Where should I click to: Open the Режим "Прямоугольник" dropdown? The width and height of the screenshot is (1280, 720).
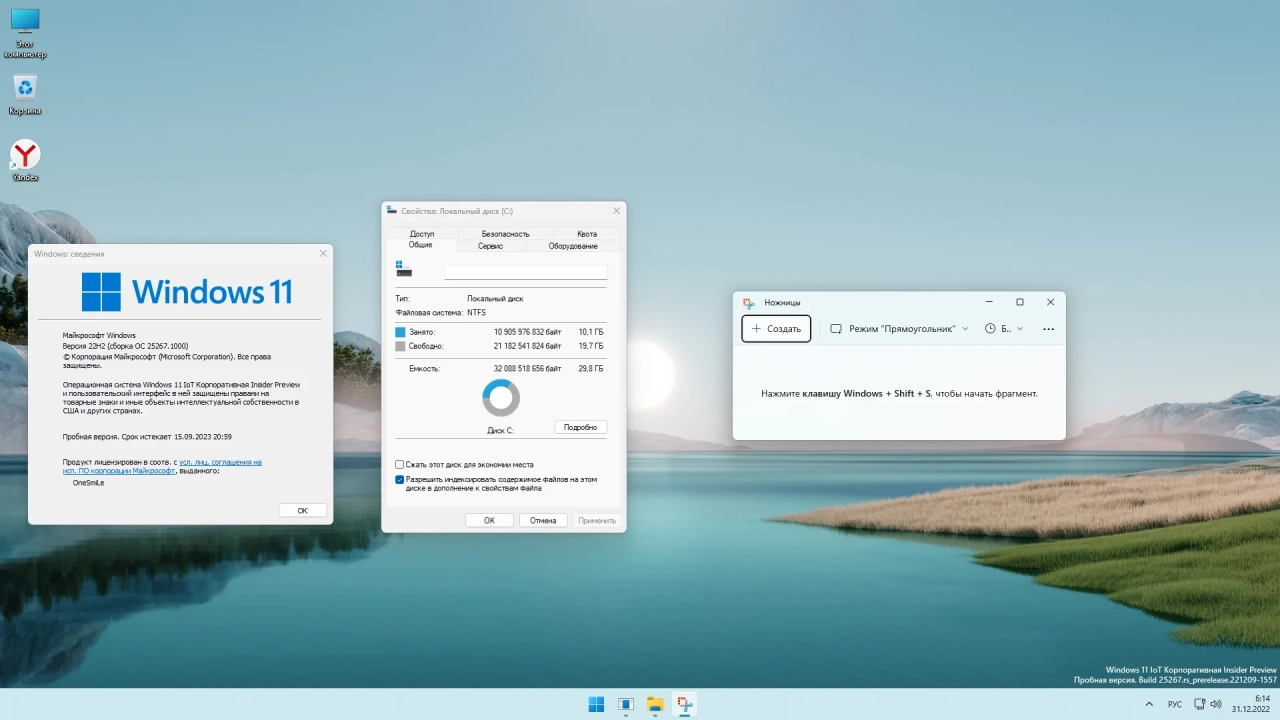tap(898, 329)
